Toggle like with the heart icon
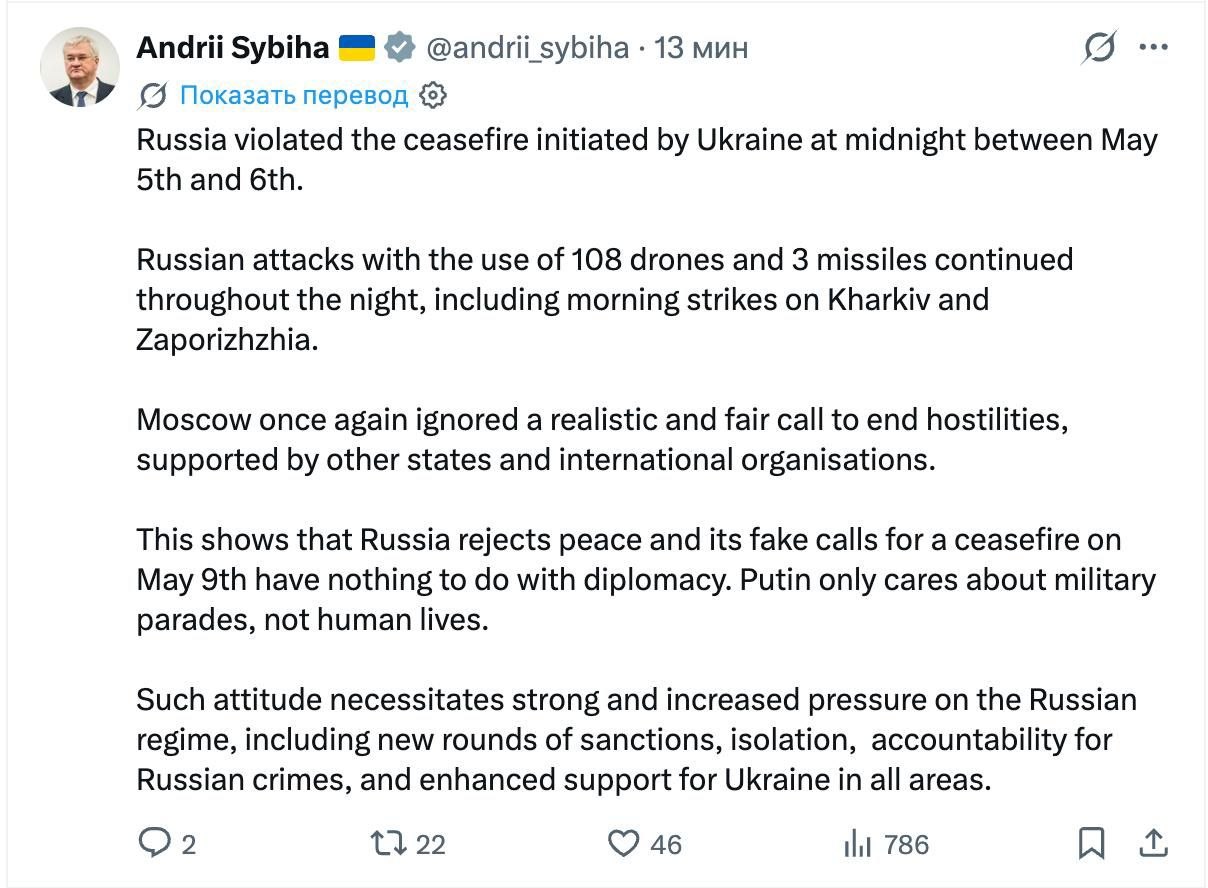 pyautogui.click(x=624, y=844)
